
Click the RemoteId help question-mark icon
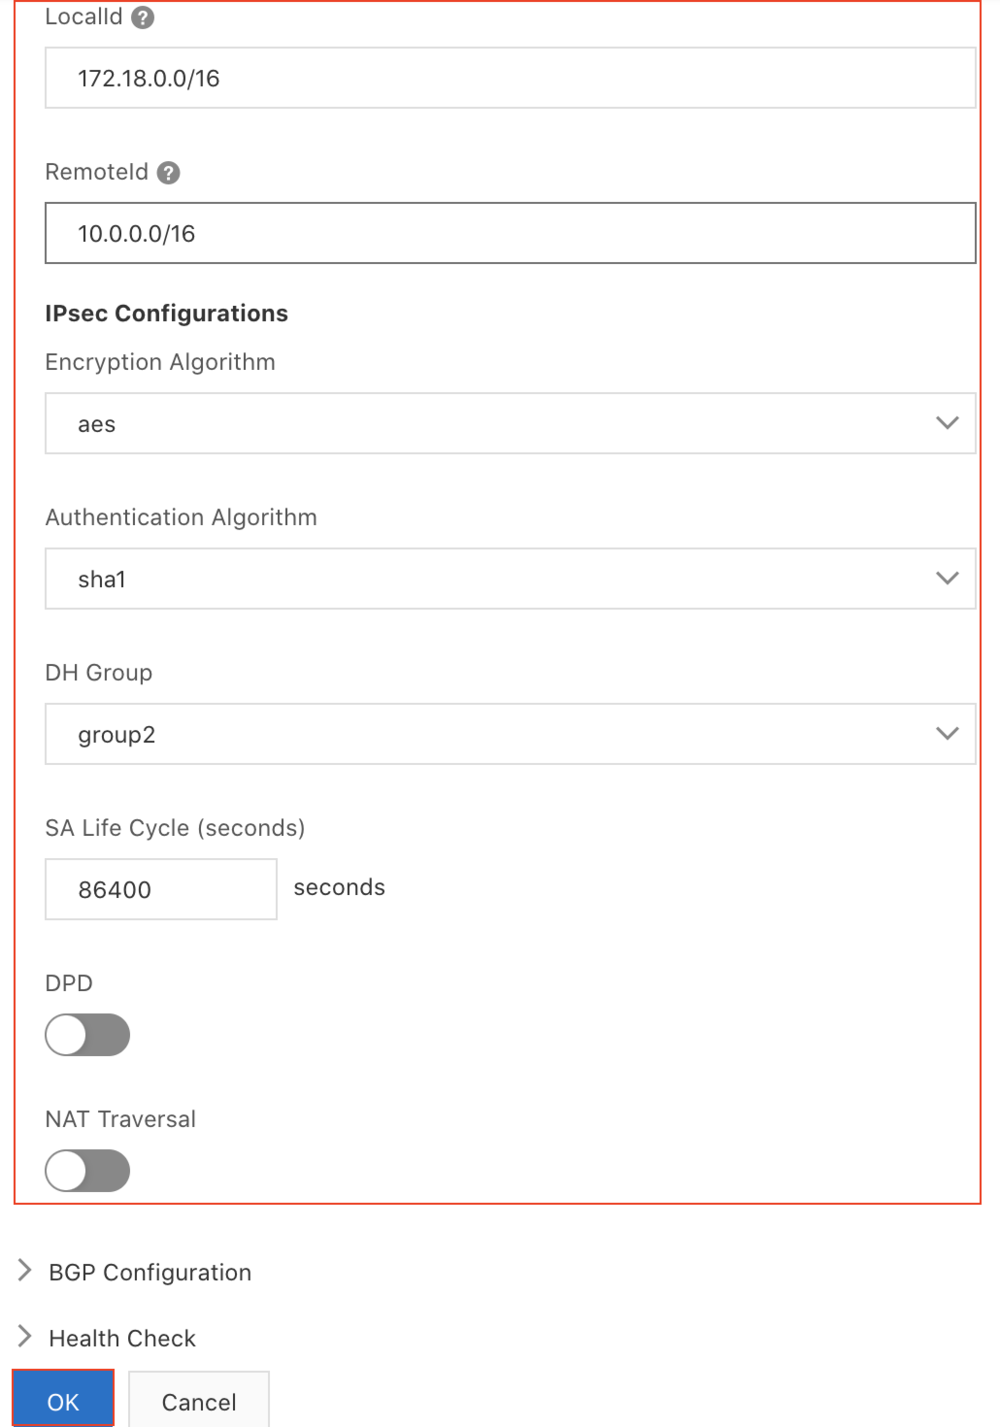[x=169, y=173]
